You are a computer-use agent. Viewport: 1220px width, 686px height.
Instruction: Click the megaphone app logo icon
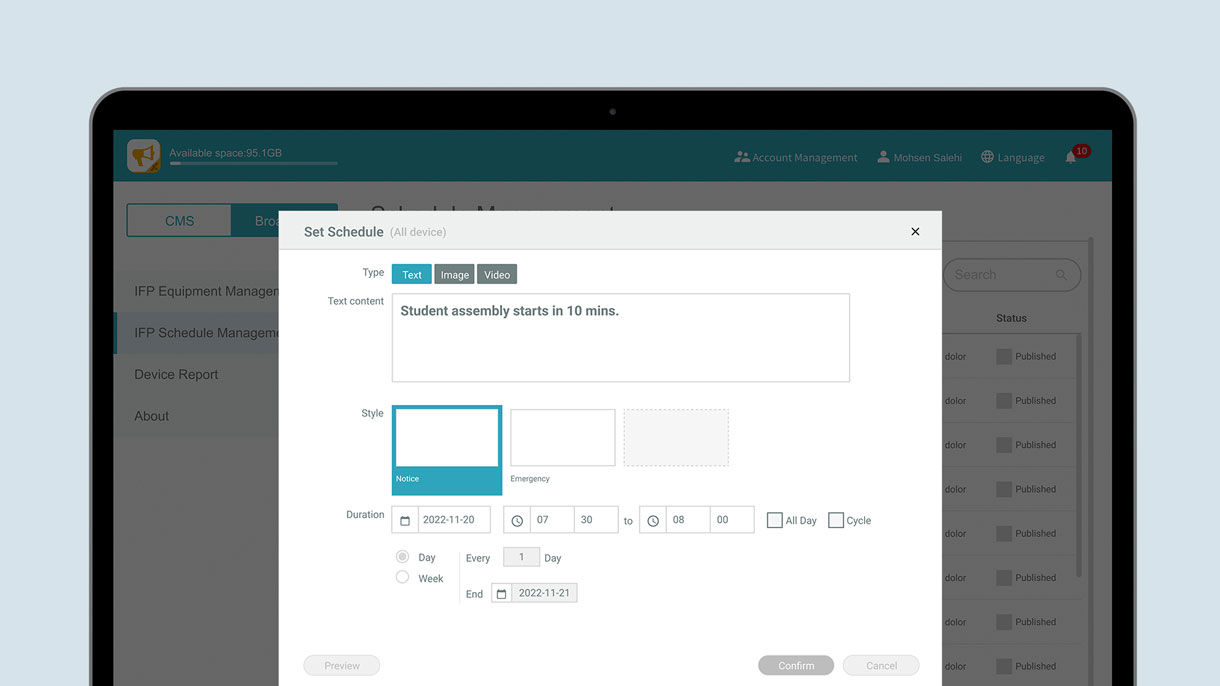[x=144, y=156]
